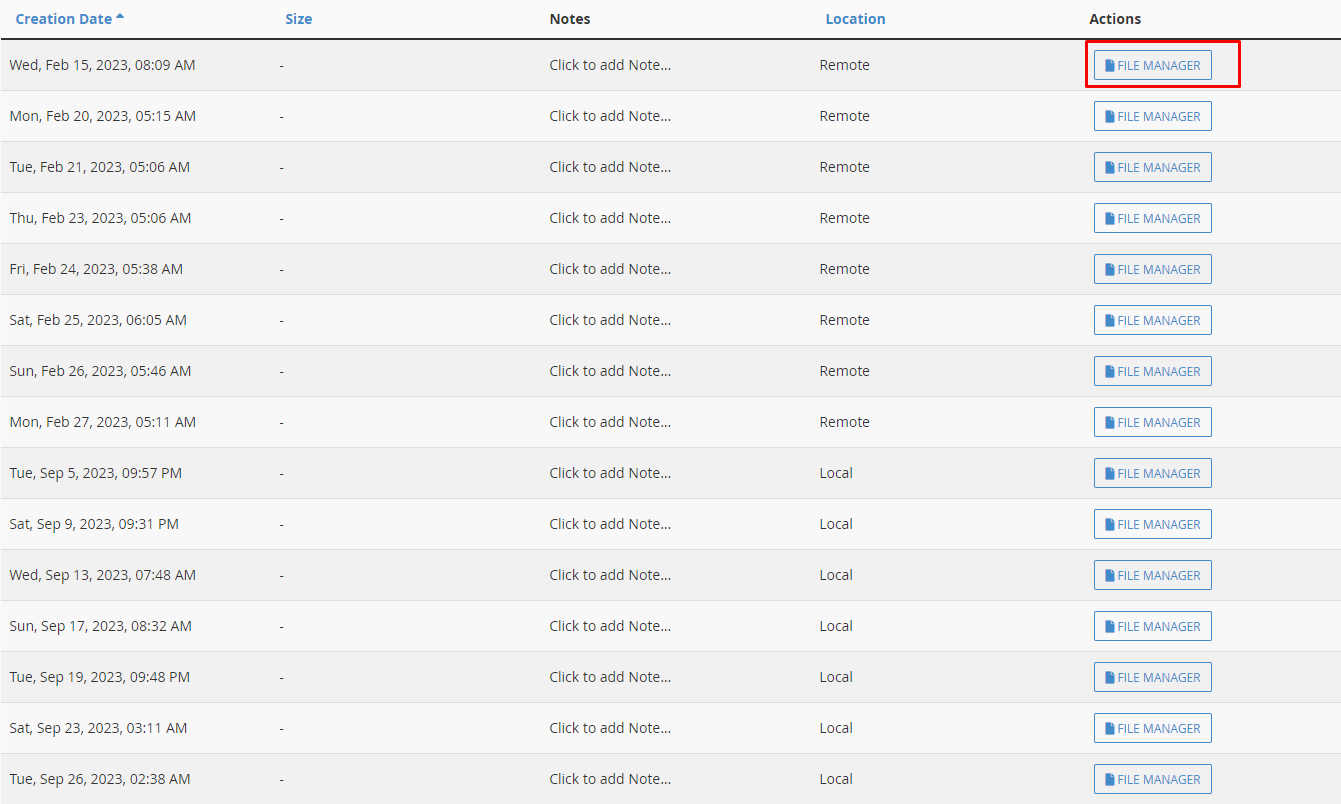Click file icon in Feb 23, 2023 row
Screen dimensions: 1341x804
[1109, 218]
